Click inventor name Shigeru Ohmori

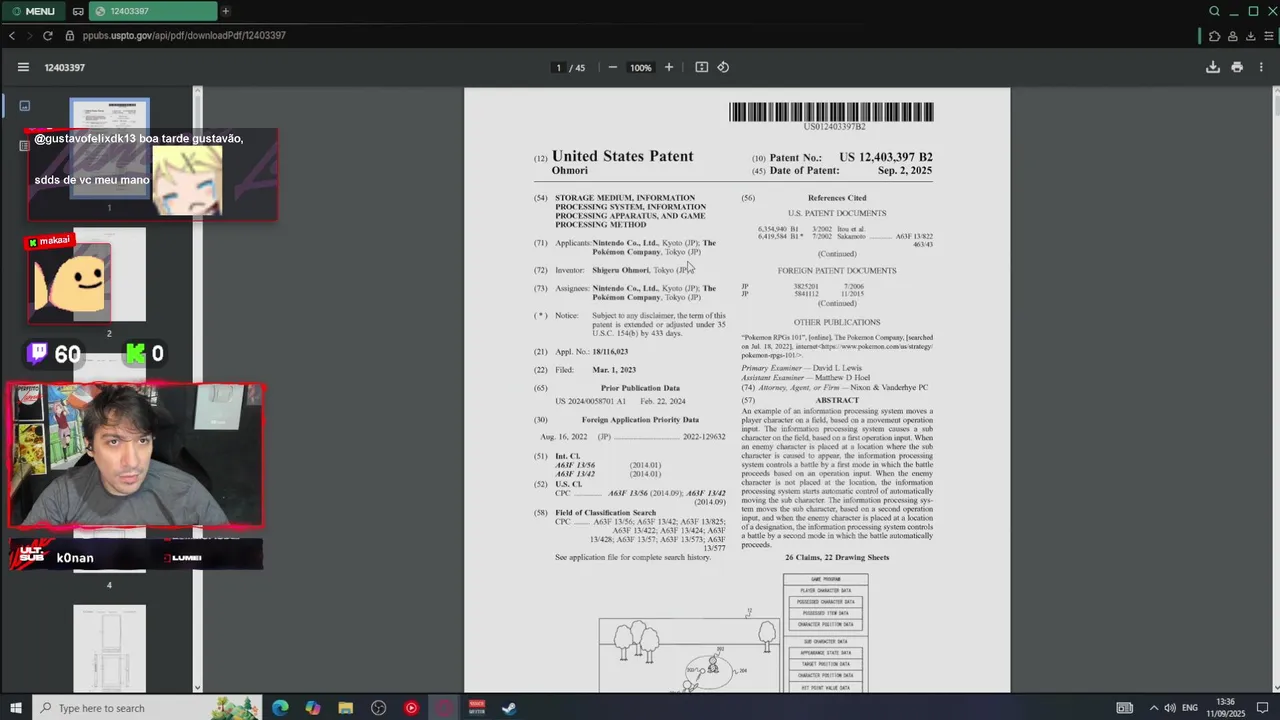tap(620, 270)
